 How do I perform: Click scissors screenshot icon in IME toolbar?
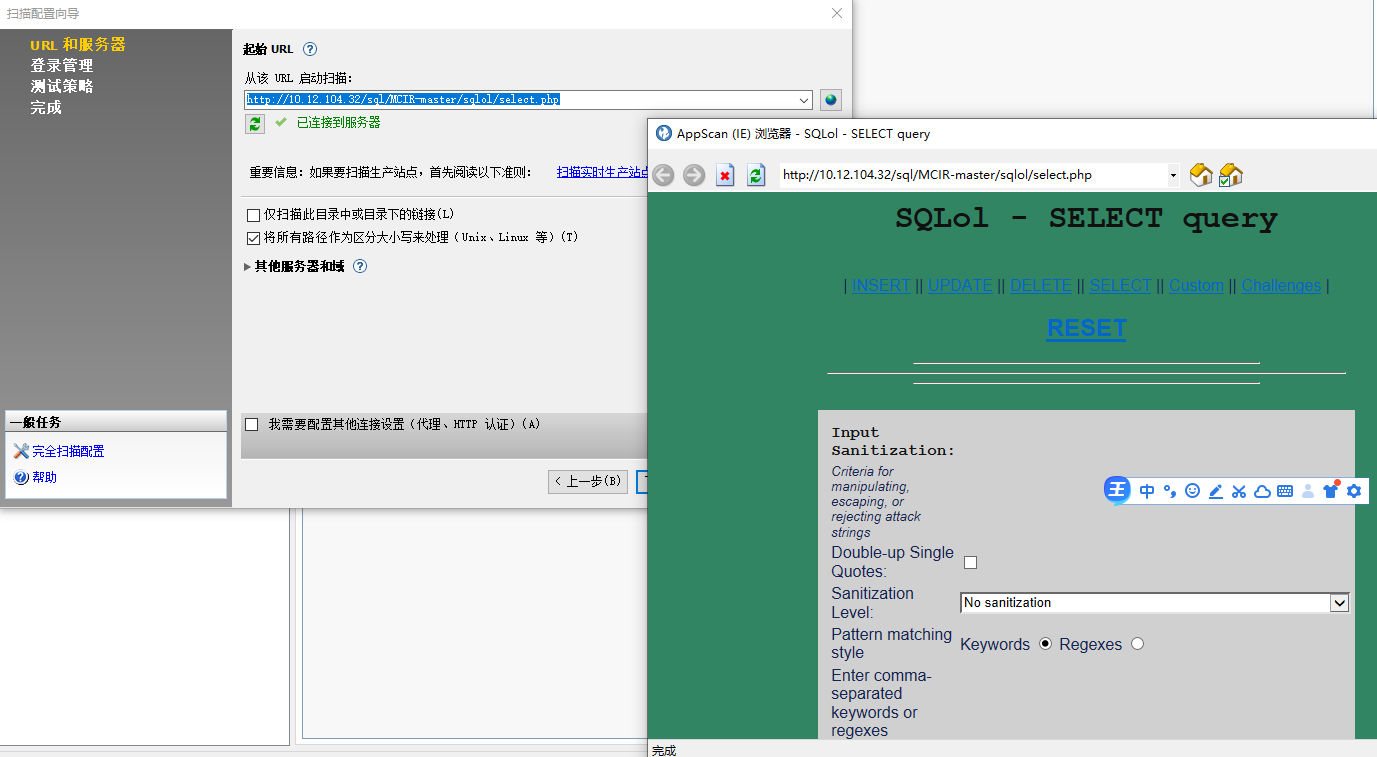coord(1238,490)
